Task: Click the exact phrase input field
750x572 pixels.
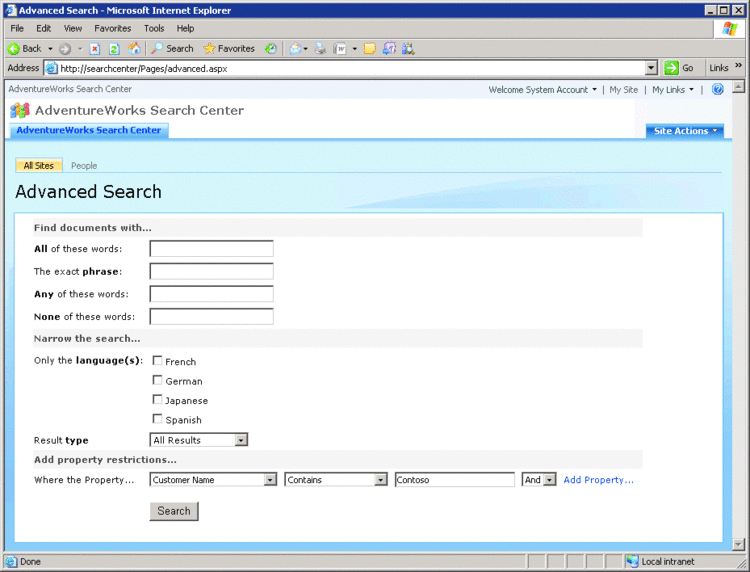Action: [x=211, y=271]
